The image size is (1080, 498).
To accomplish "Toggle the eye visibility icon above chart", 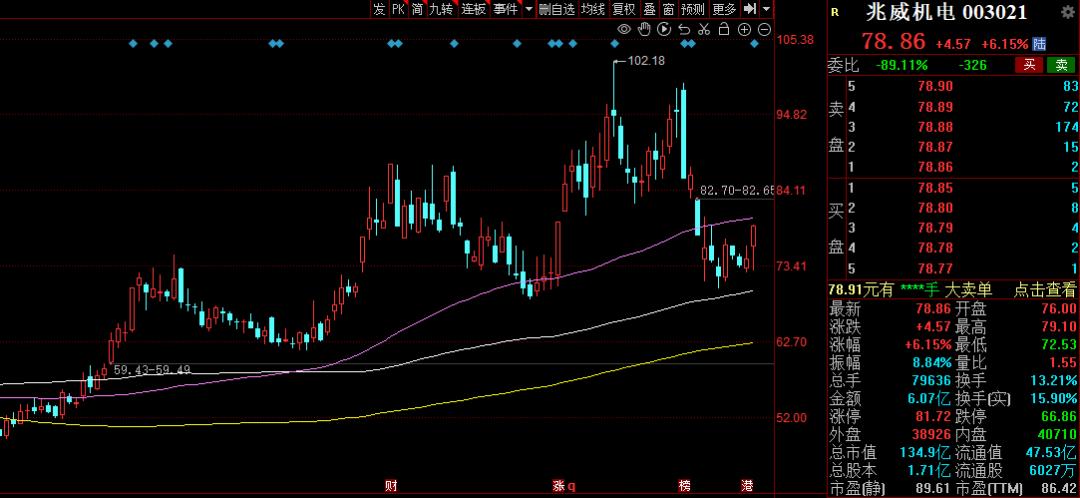I will (624, 29).
